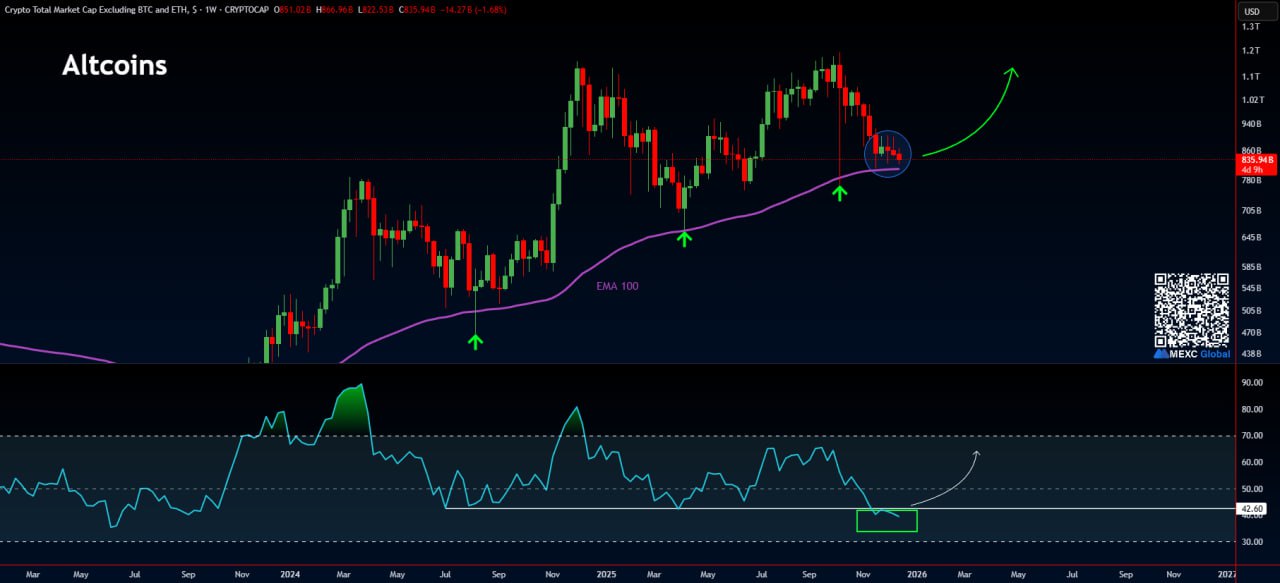Screen dimensions: 1280x583
Task: Open the USD currency selector
Action: pos(1252,12)
